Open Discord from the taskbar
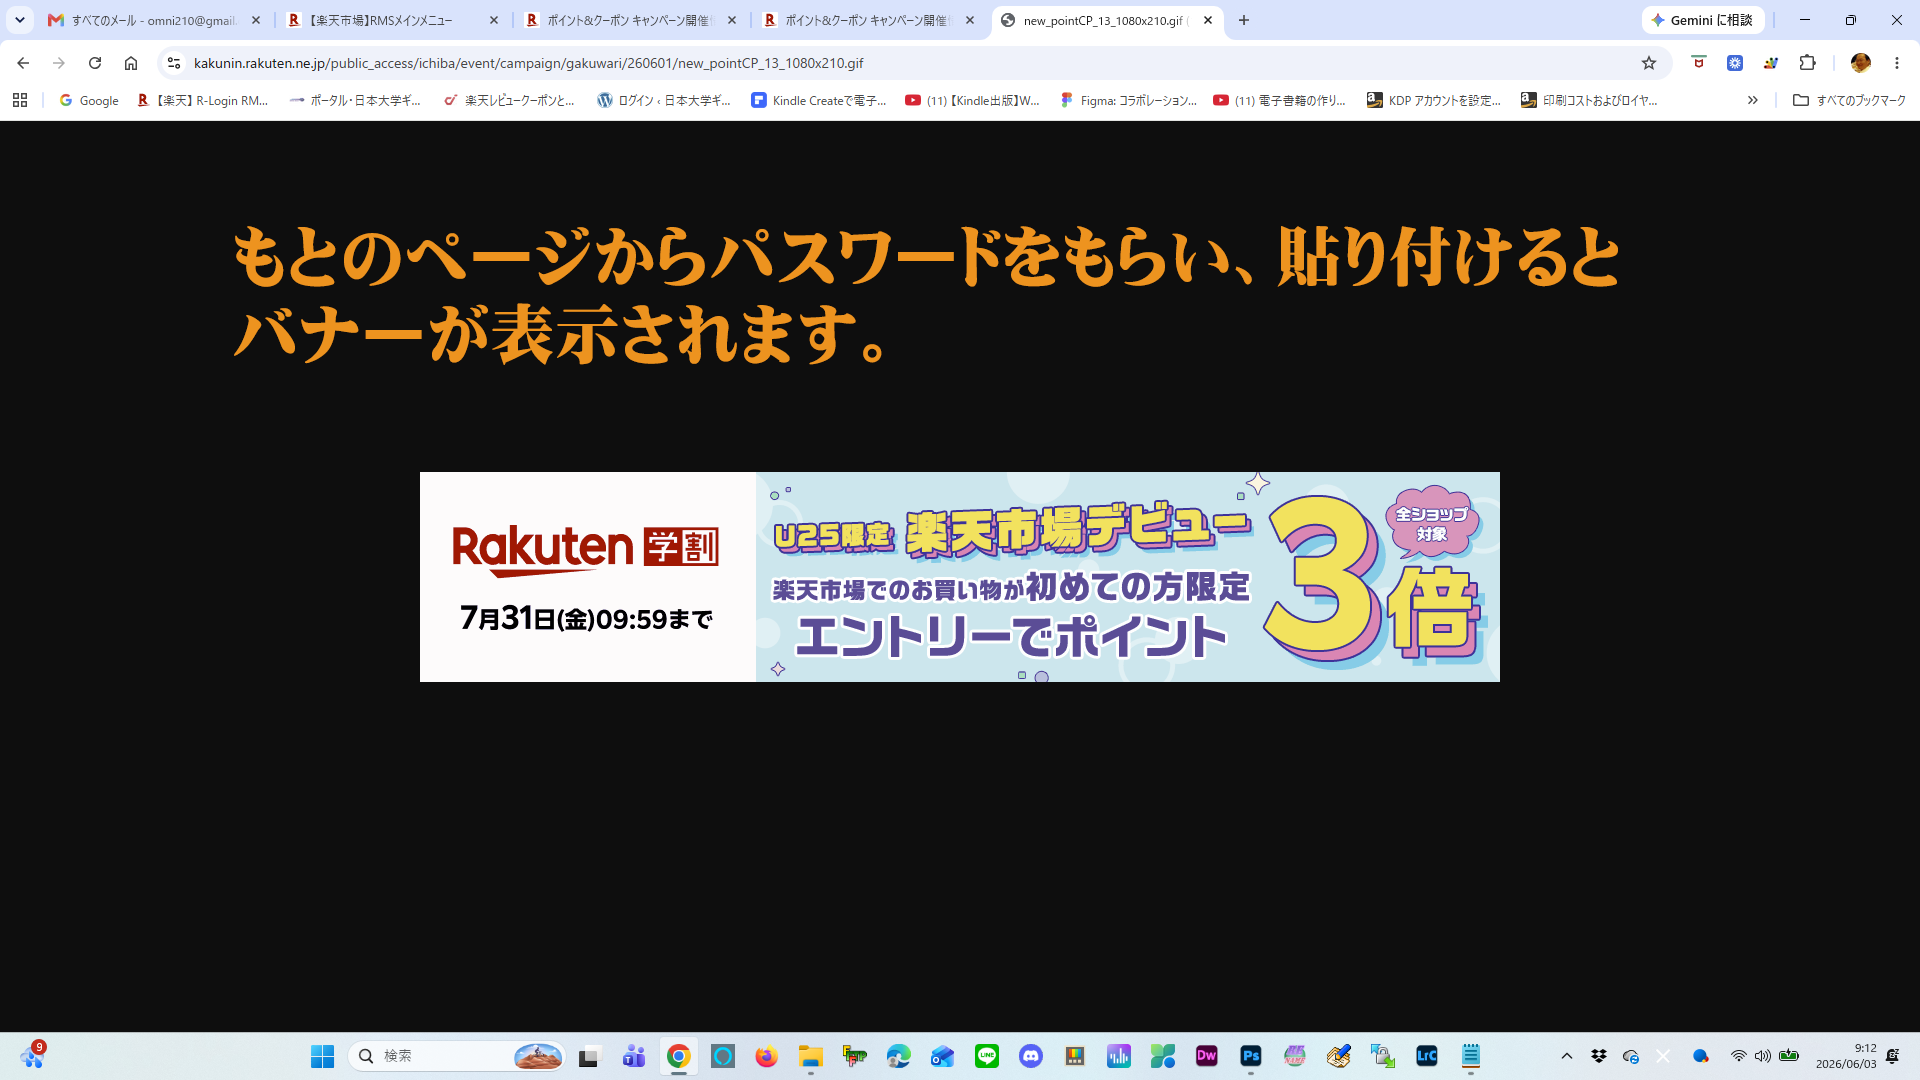Screen dimensions: 1920x1080 click(1031, 1056)
